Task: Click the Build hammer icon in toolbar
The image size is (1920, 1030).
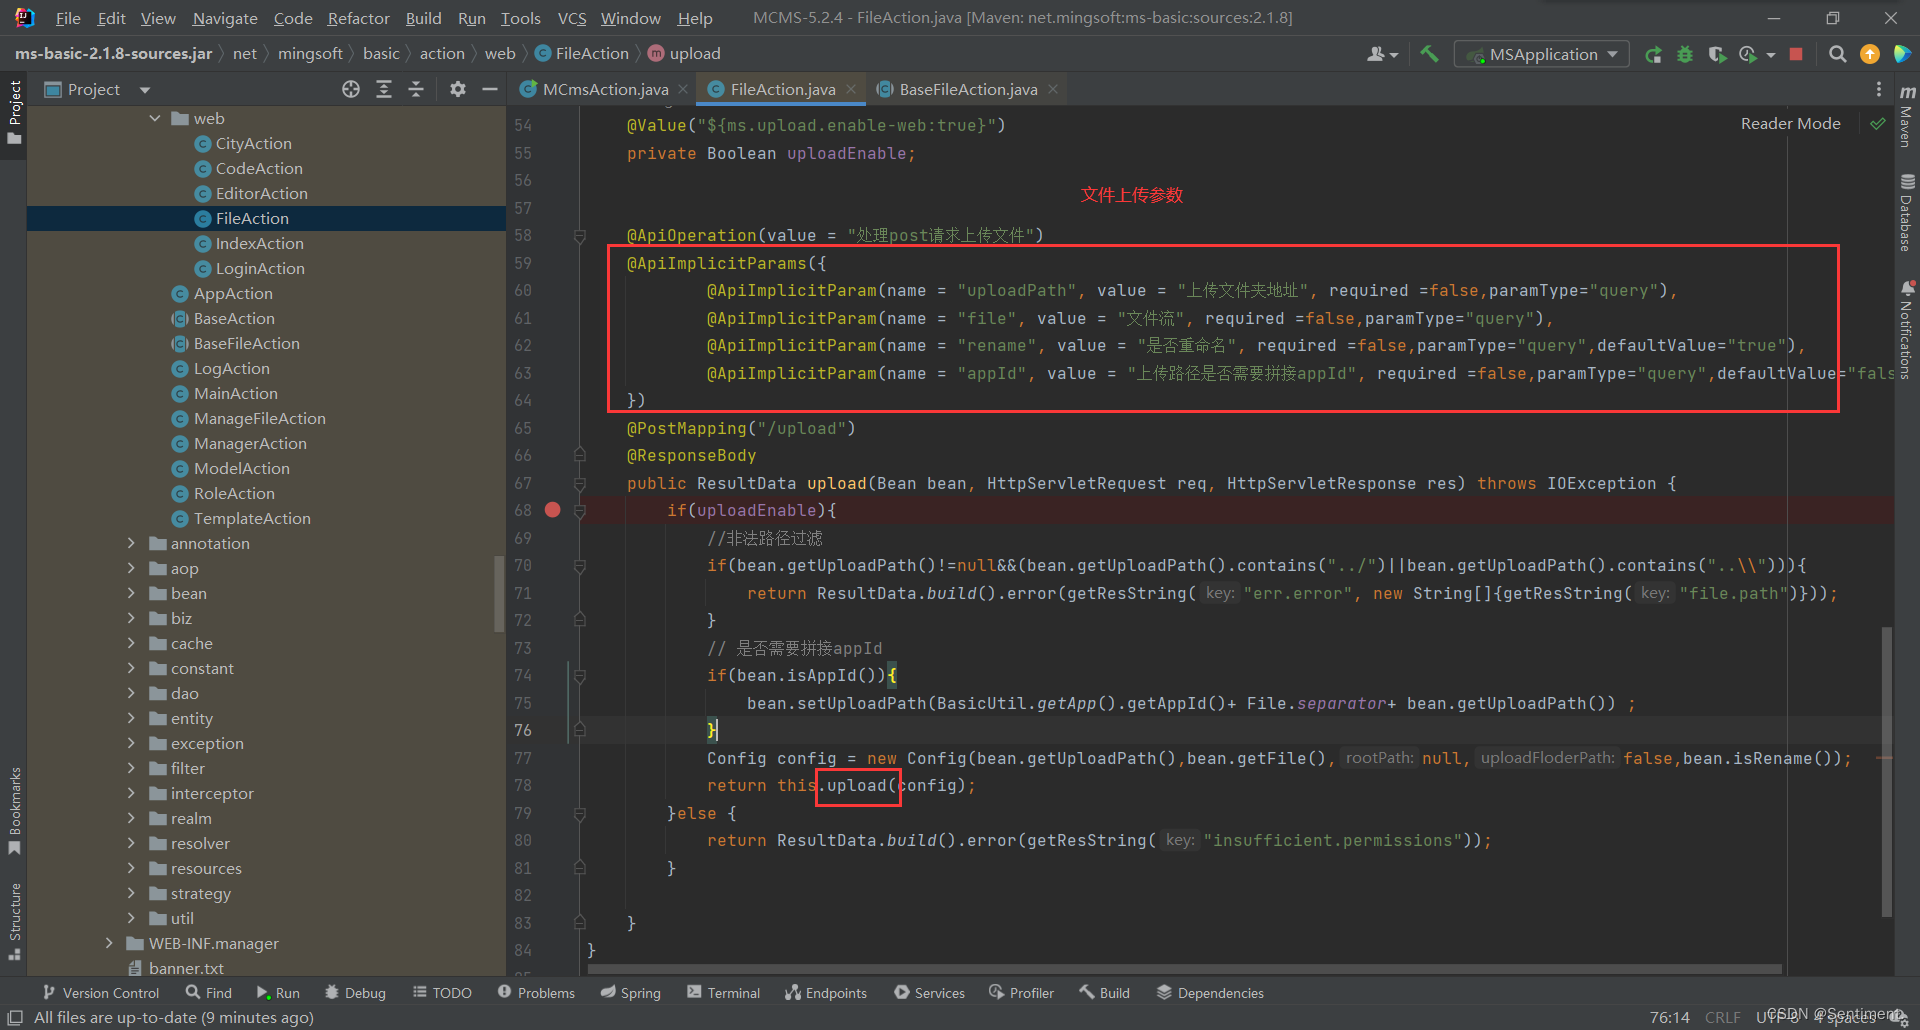Action: click(x=1429, y=54)
